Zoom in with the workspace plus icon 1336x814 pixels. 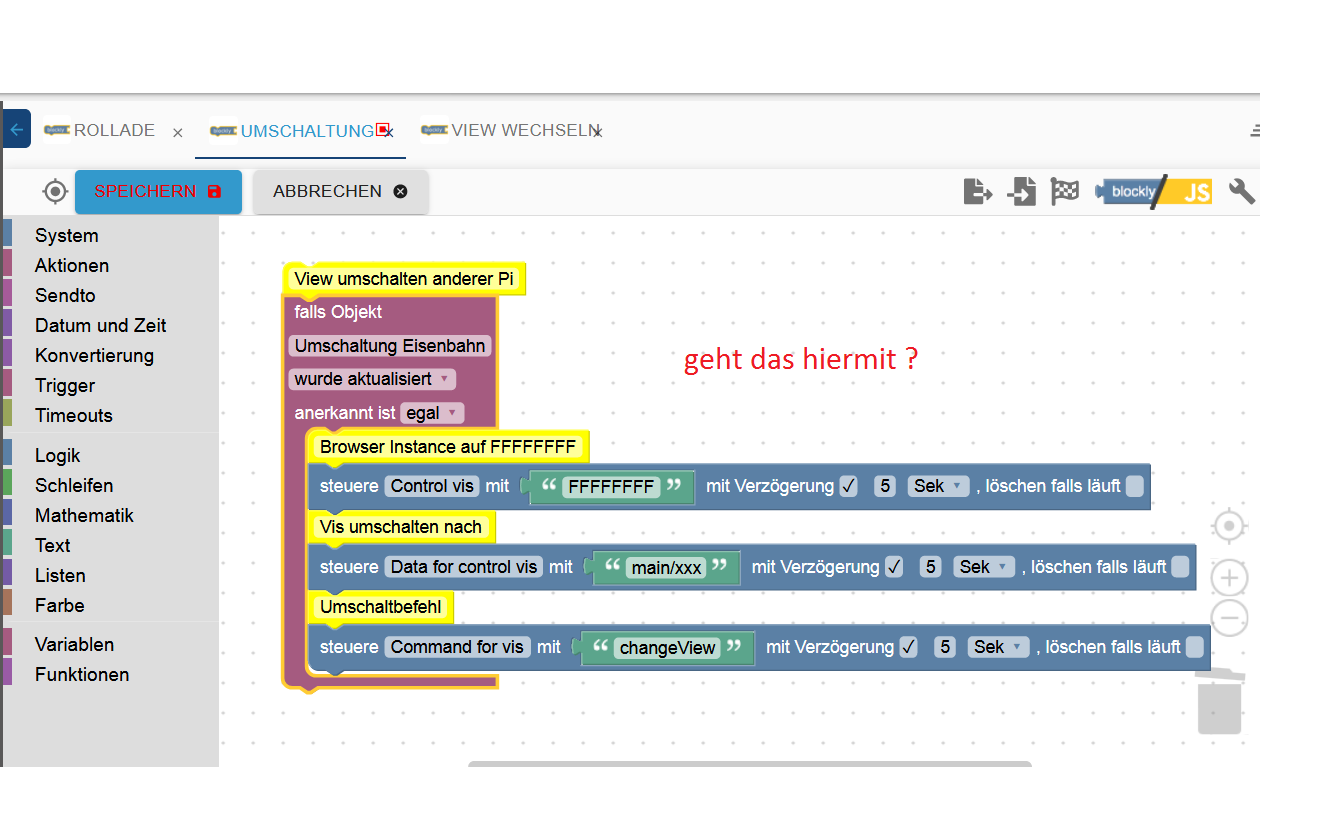[x=1229, y=578]
